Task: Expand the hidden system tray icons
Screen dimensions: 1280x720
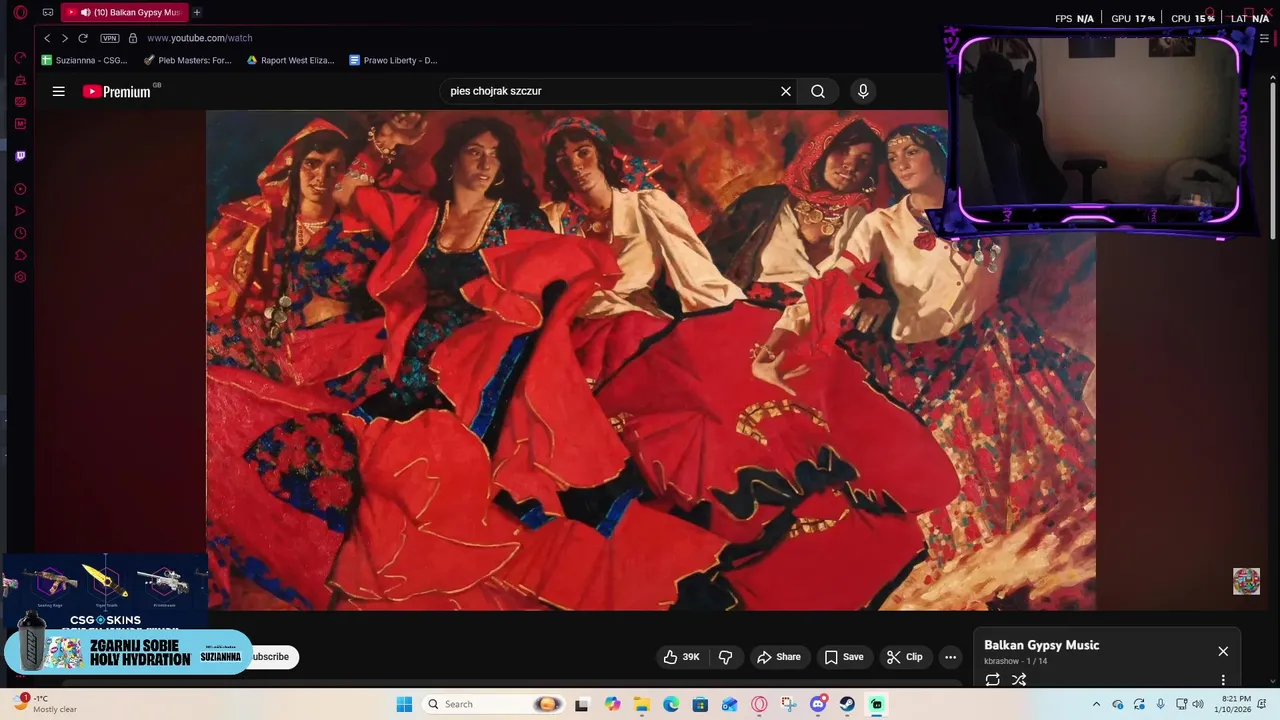Action: pyautogui.click(x=1096, y=704)
